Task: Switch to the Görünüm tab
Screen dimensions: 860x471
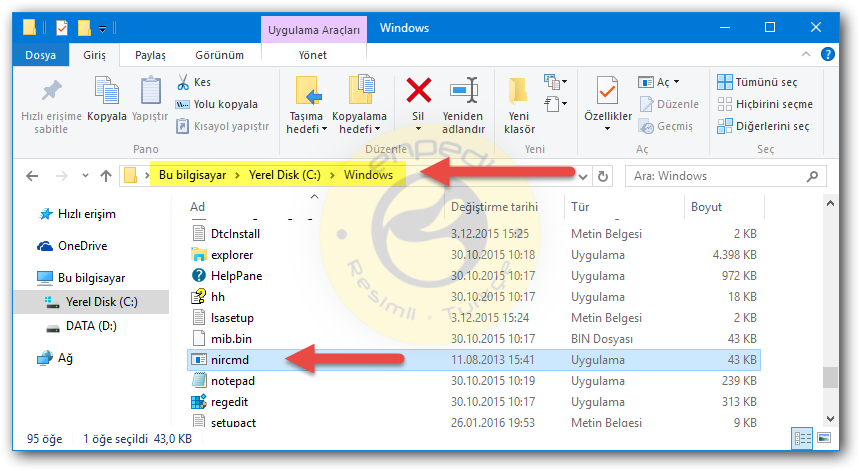Action: (x=219, y=55)
